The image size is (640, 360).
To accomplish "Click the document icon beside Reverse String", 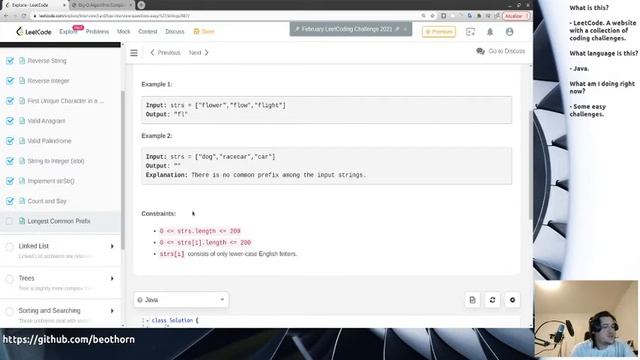I will (x=22, y=60).
